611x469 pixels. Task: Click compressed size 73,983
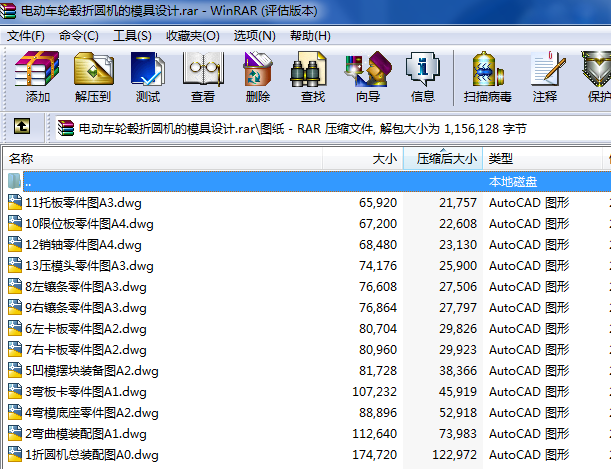point(458,434)
